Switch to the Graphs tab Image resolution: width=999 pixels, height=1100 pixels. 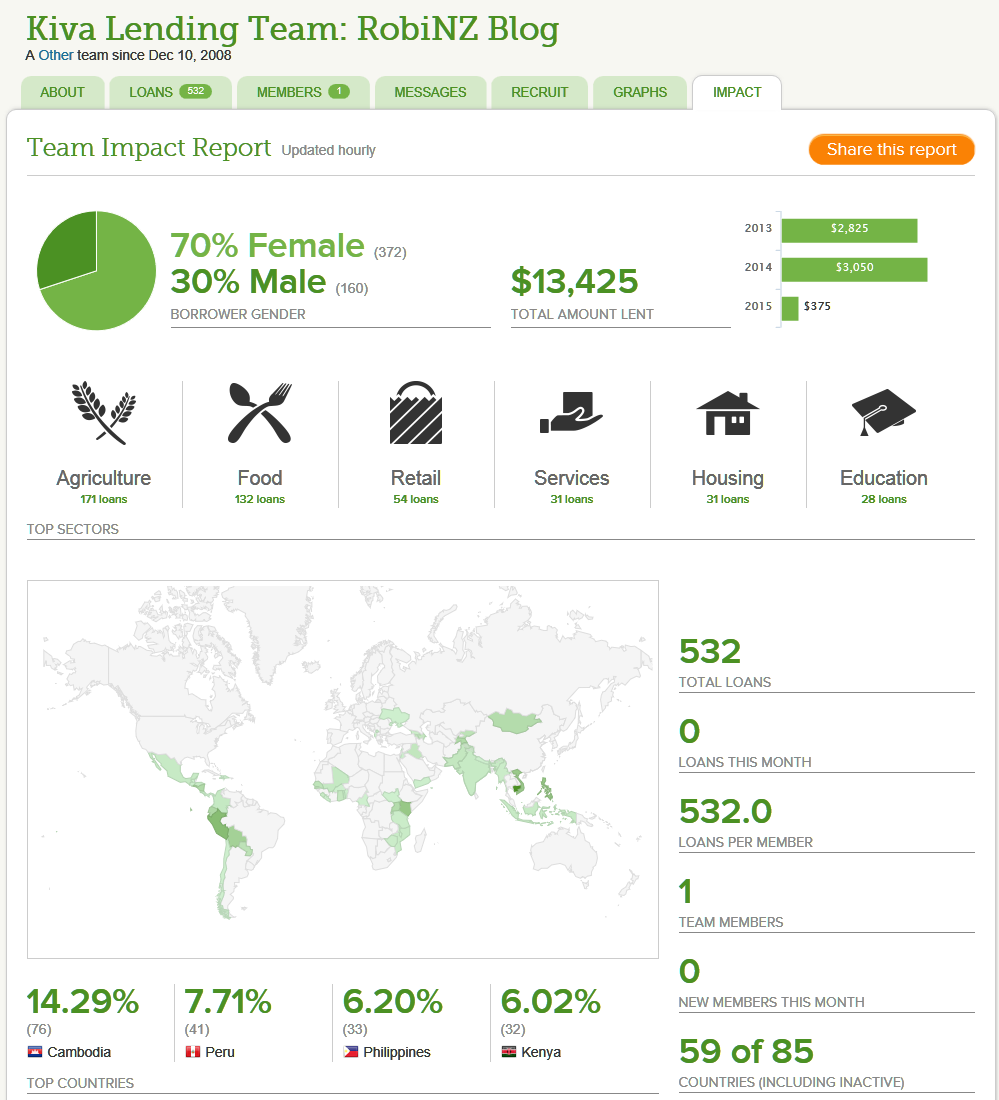(640, 92)
